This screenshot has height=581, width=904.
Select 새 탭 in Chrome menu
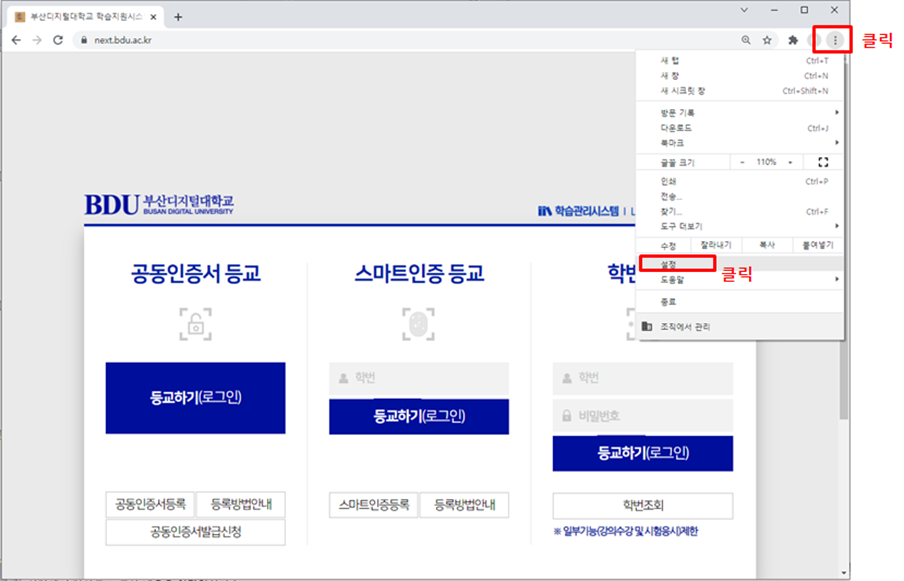pyautogui.click(x=740, y=61)
